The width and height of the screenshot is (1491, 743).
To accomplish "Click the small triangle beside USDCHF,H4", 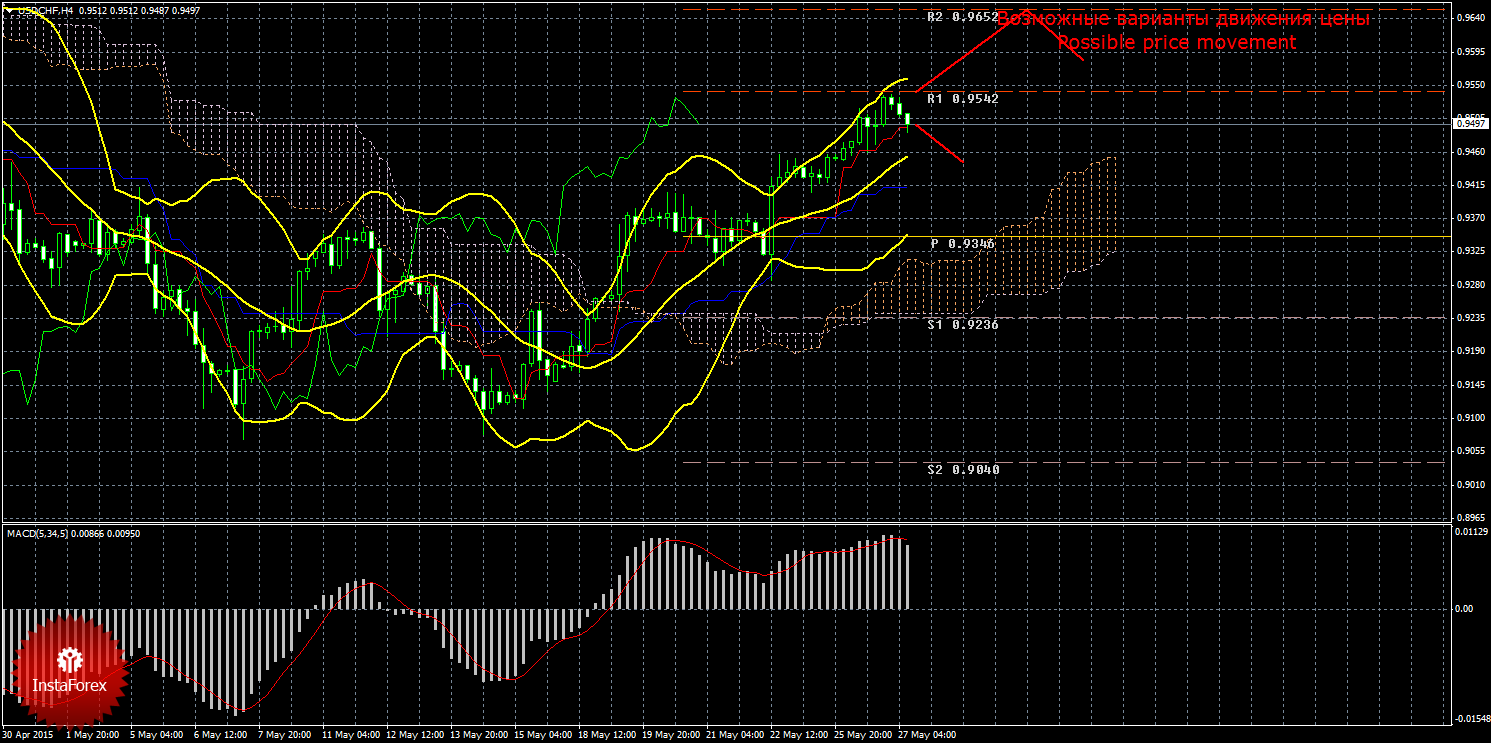I will [x=10, y=10].
